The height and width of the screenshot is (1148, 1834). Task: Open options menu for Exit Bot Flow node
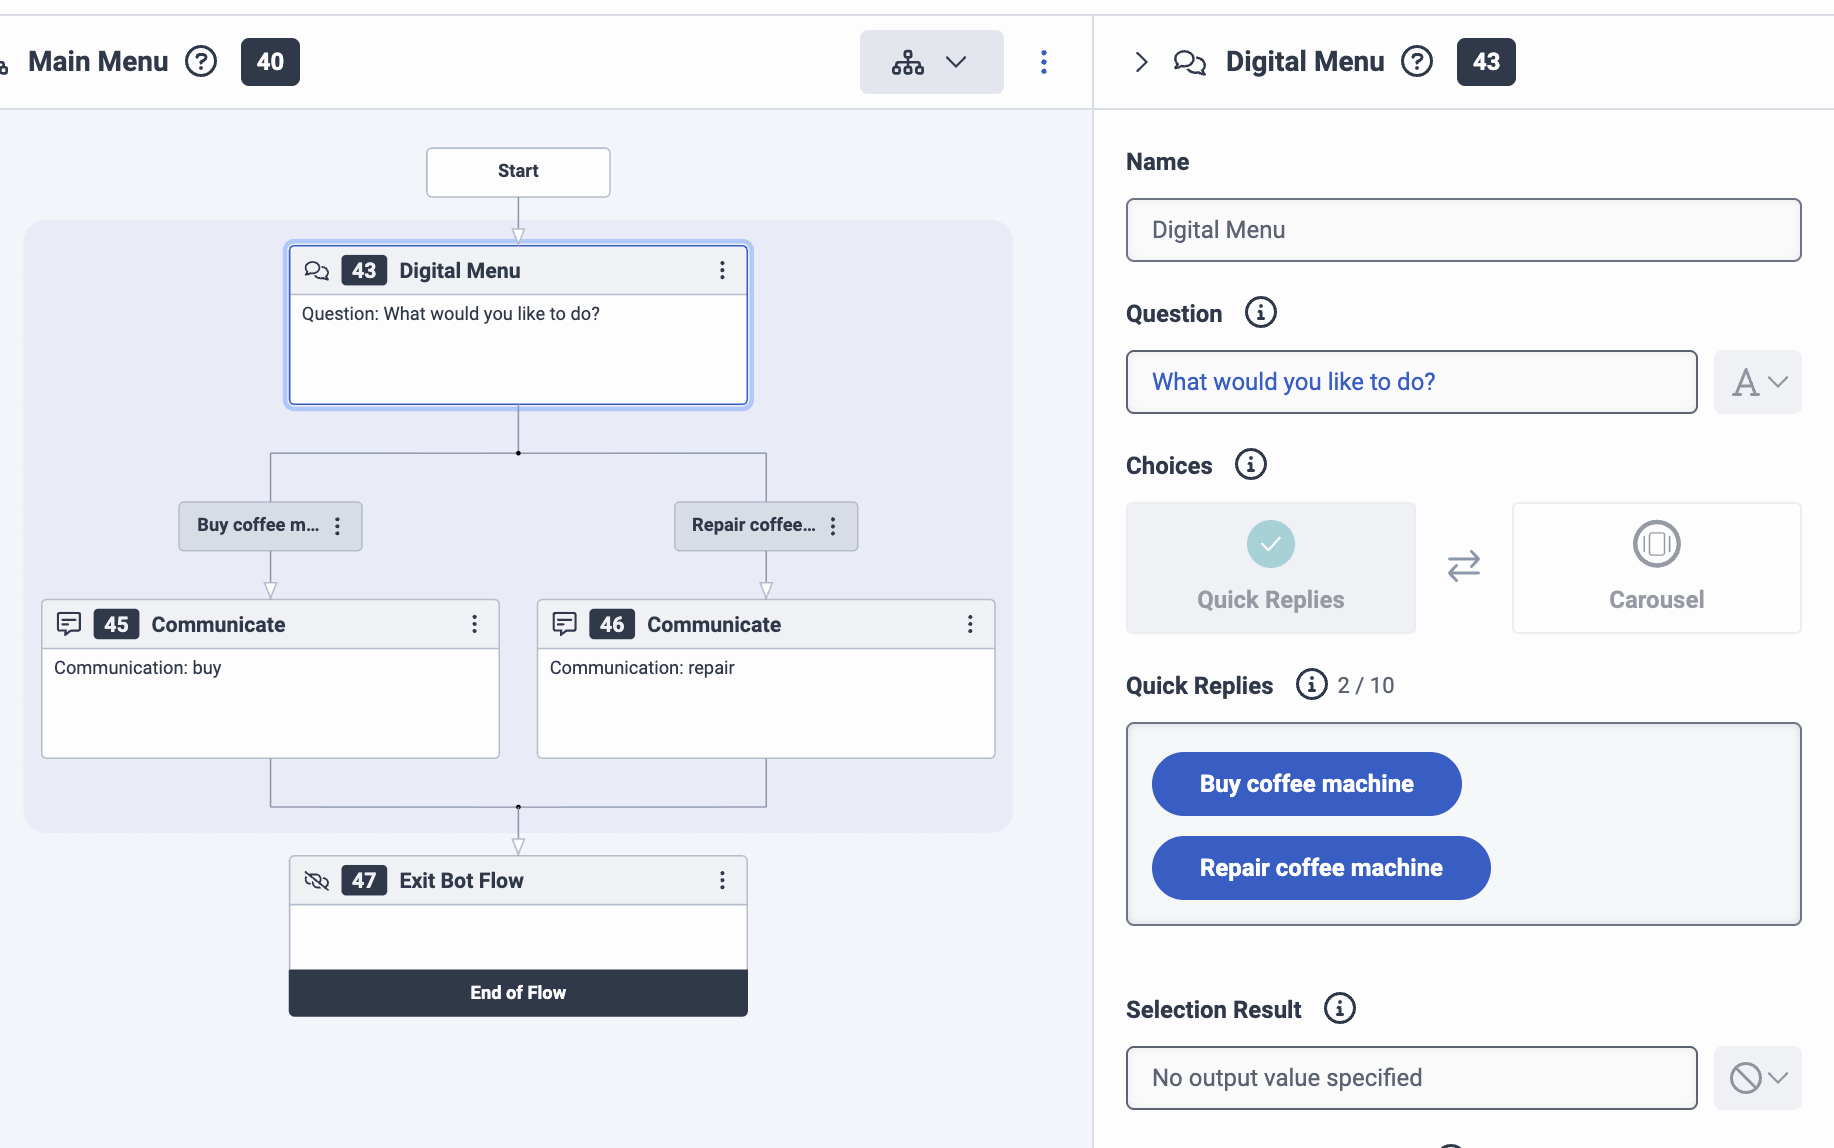(x=722, y=880)
